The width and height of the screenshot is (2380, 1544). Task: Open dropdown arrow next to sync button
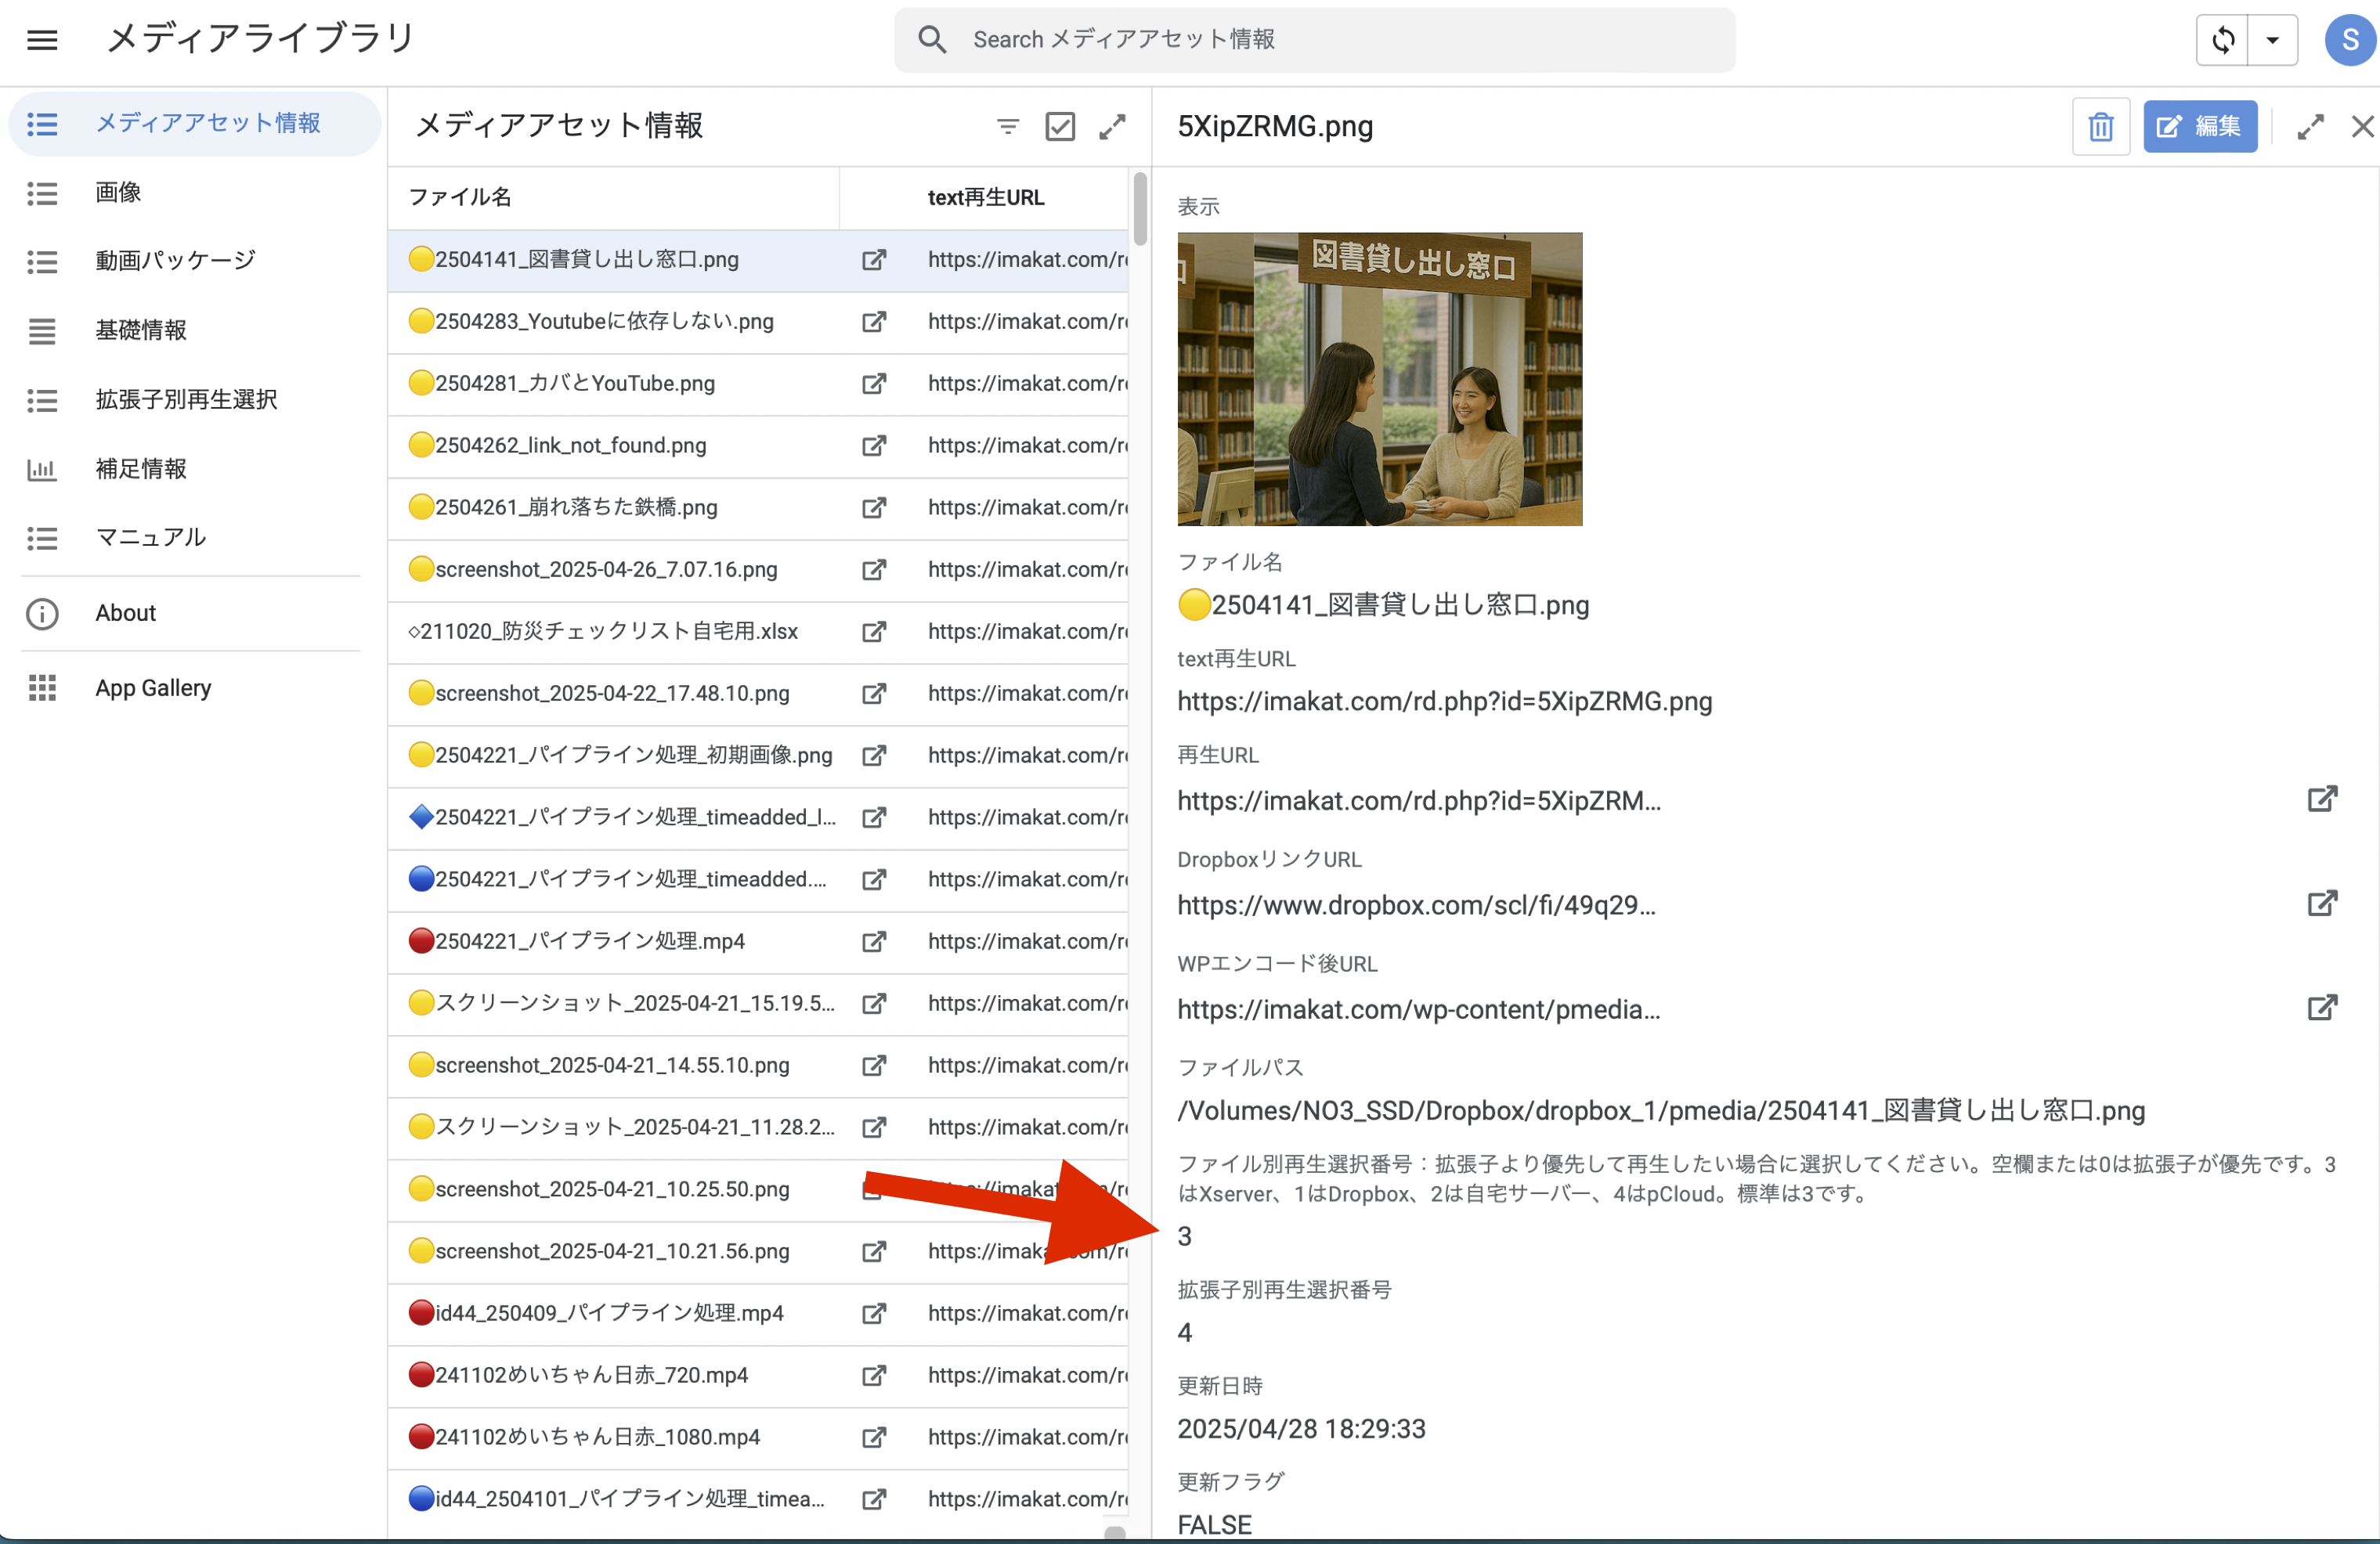[2272, 40]
